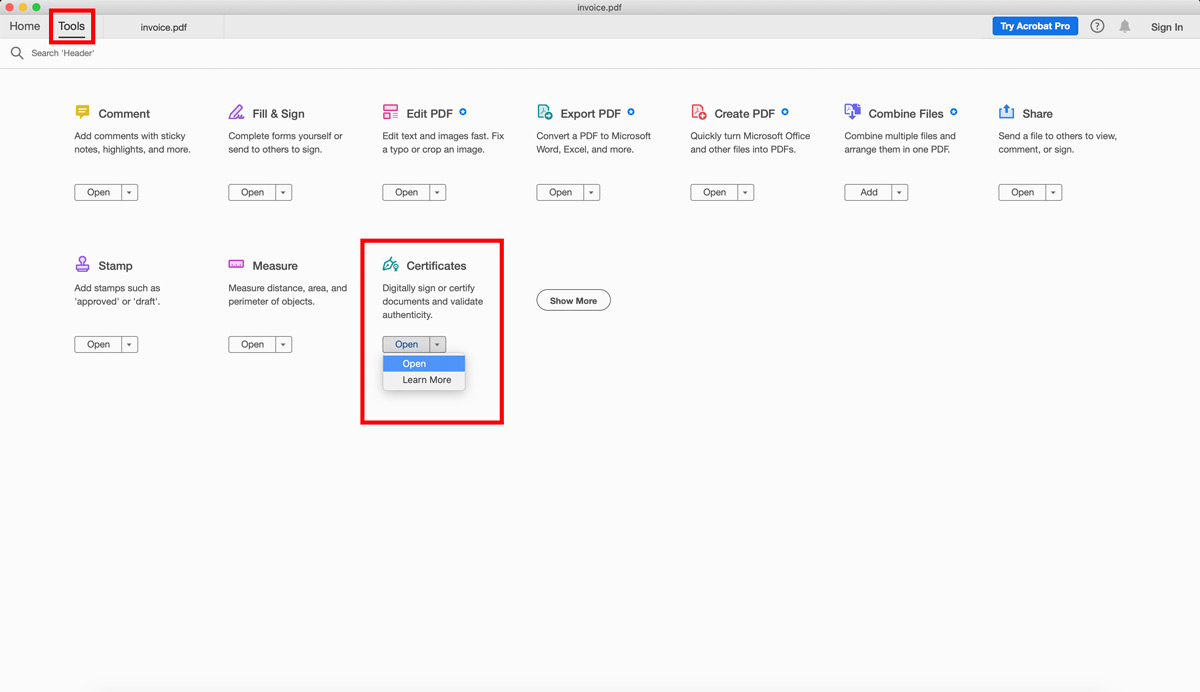
Task: Open the Comment tool
Action: 99,192
